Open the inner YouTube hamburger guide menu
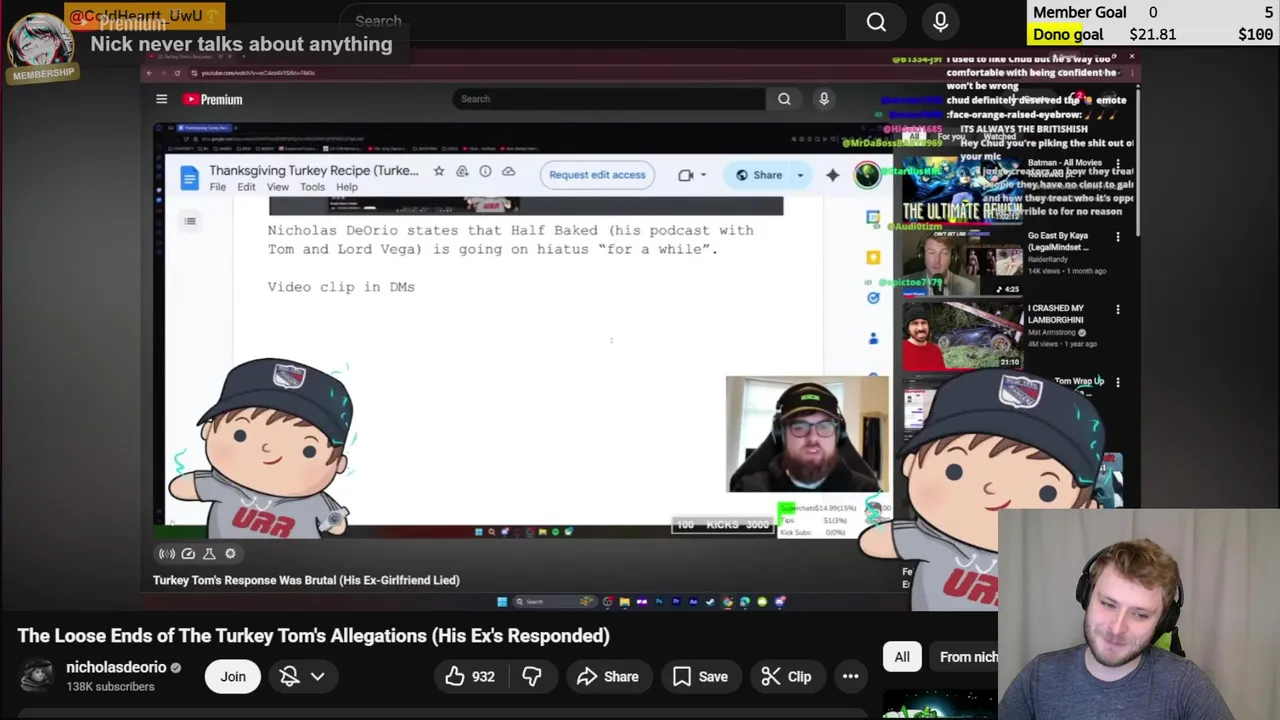The width and height of the screenshot is (1280, 720). (x=161, y=99)
